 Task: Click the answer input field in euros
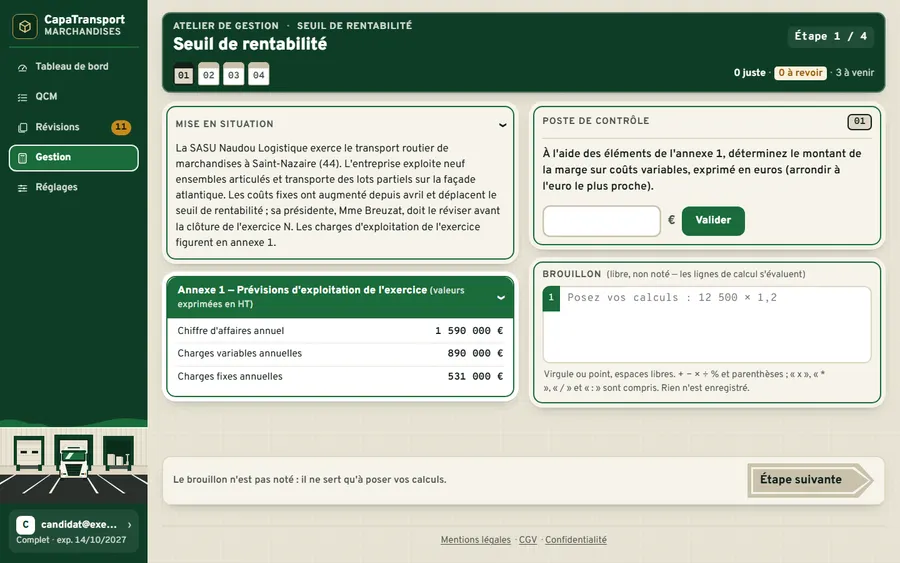pos(602,221)
